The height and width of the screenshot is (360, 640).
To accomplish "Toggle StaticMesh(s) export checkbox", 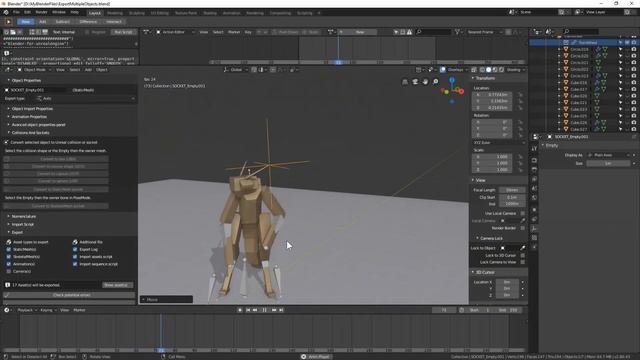I will (9, 249).
